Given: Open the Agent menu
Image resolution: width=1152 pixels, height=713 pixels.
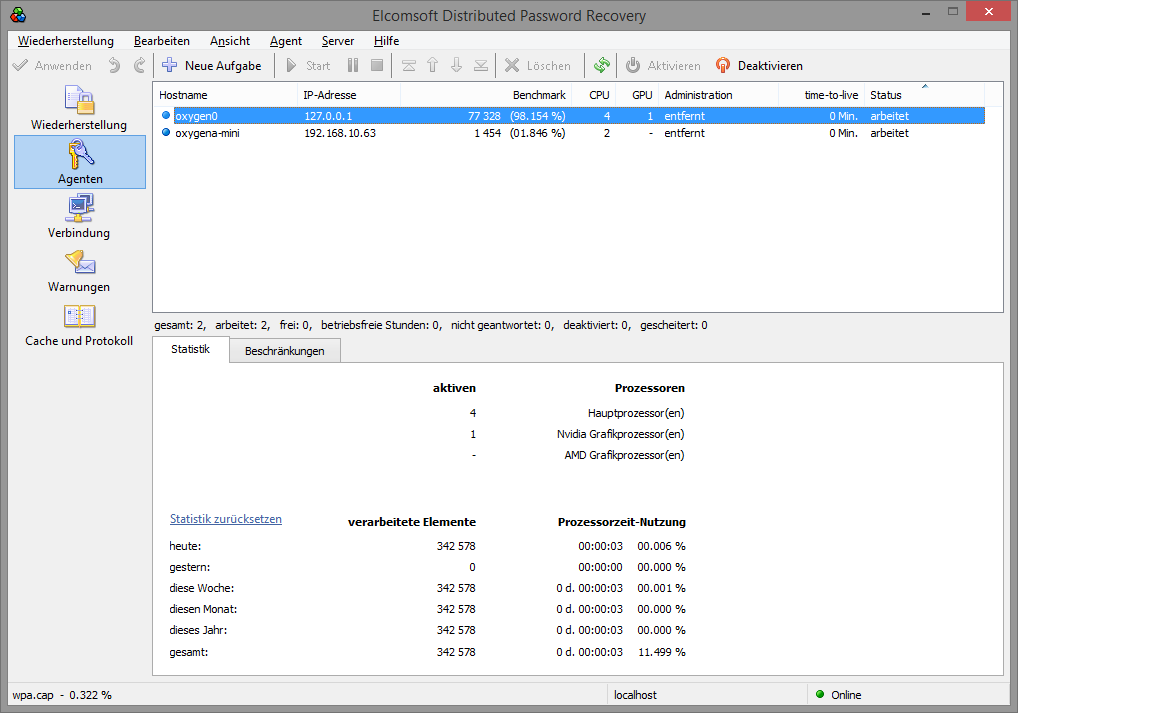Looking at the screenshot, I should pyautogui.click(x=286, y=41).
